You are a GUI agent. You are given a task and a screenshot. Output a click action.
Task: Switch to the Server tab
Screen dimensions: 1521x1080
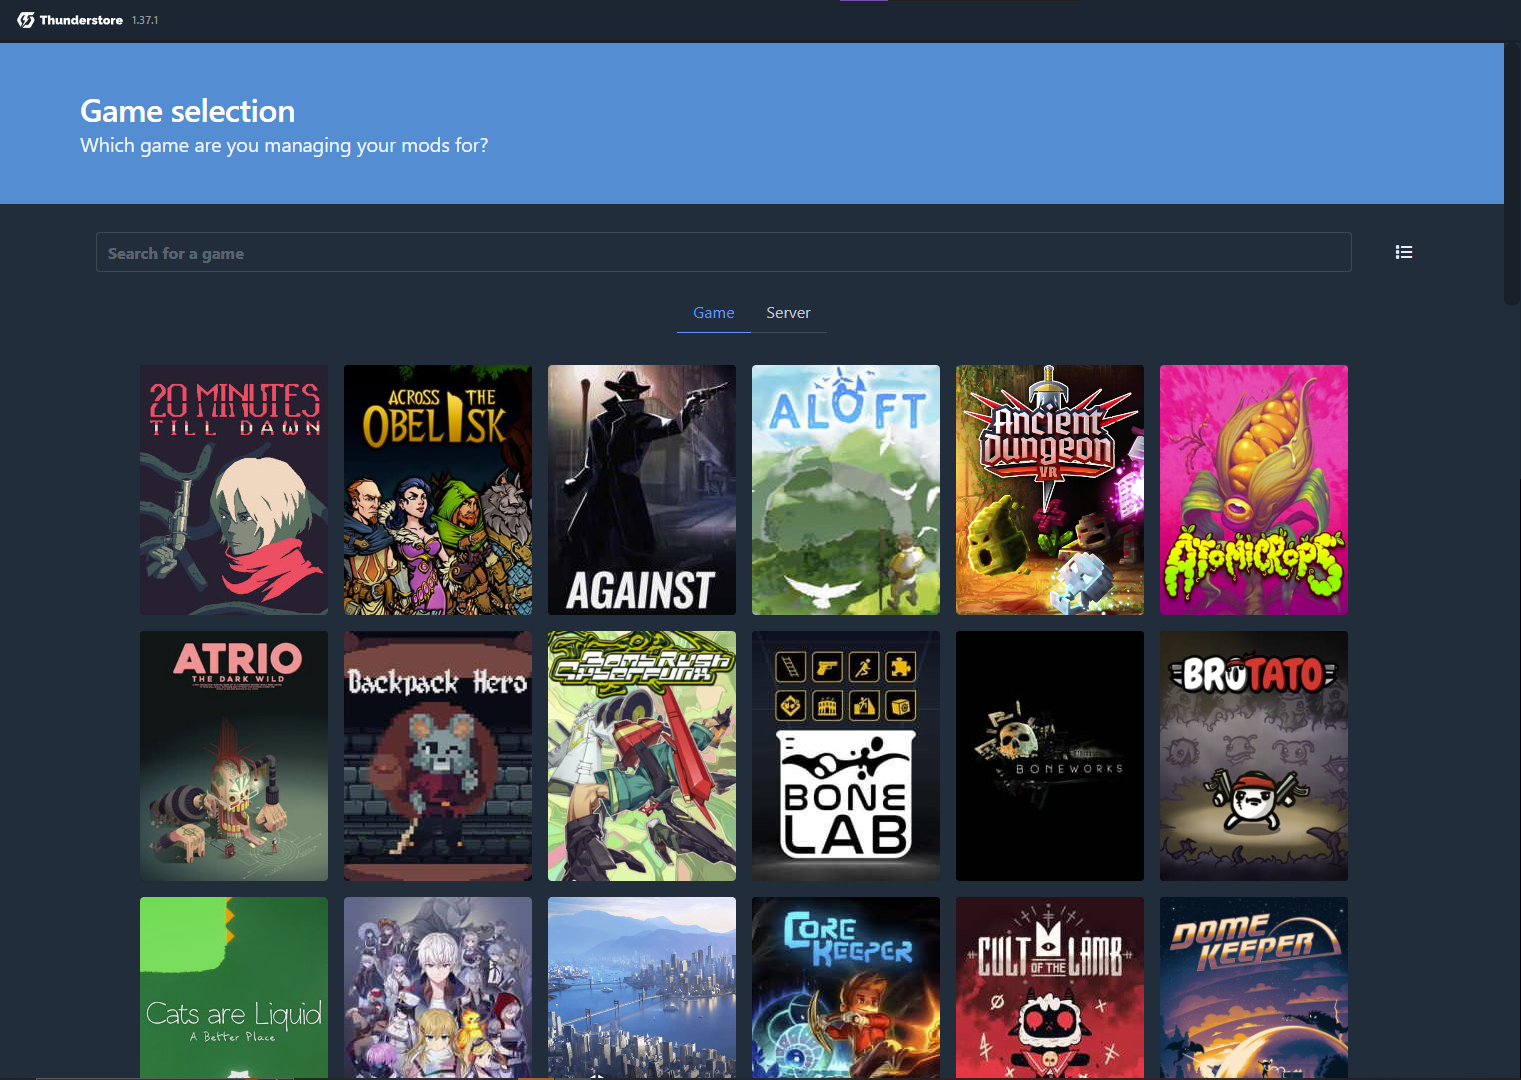tap(788, 313)
